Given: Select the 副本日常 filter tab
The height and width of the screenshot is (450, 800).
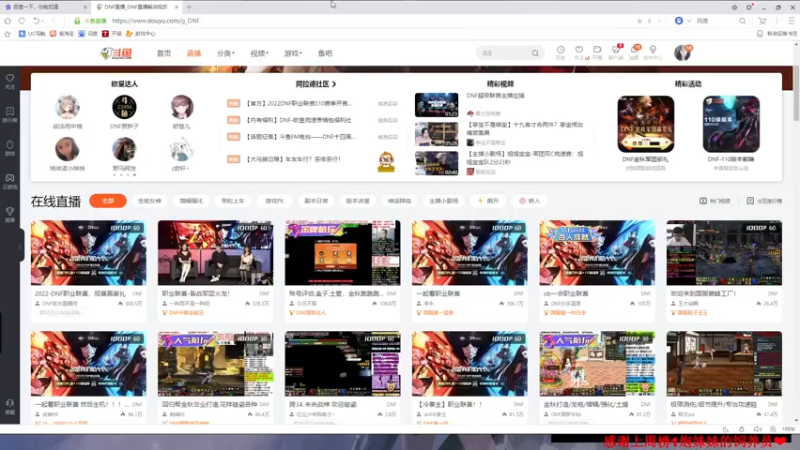Looking at the screenshot, I should pos(316,201).
